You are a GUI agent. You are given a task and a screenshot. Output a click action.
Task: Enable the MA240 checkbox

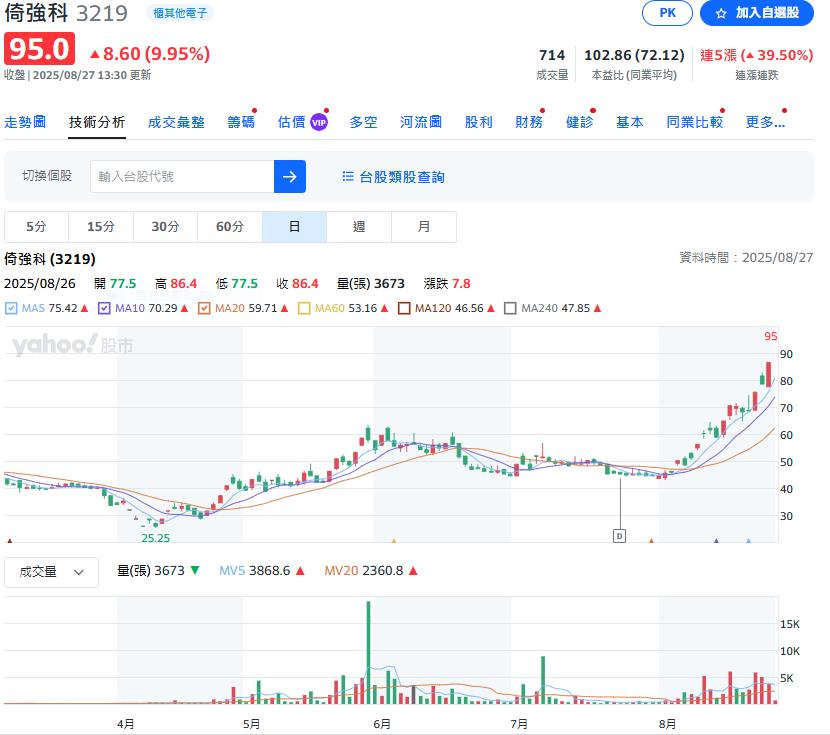(510, 308)
